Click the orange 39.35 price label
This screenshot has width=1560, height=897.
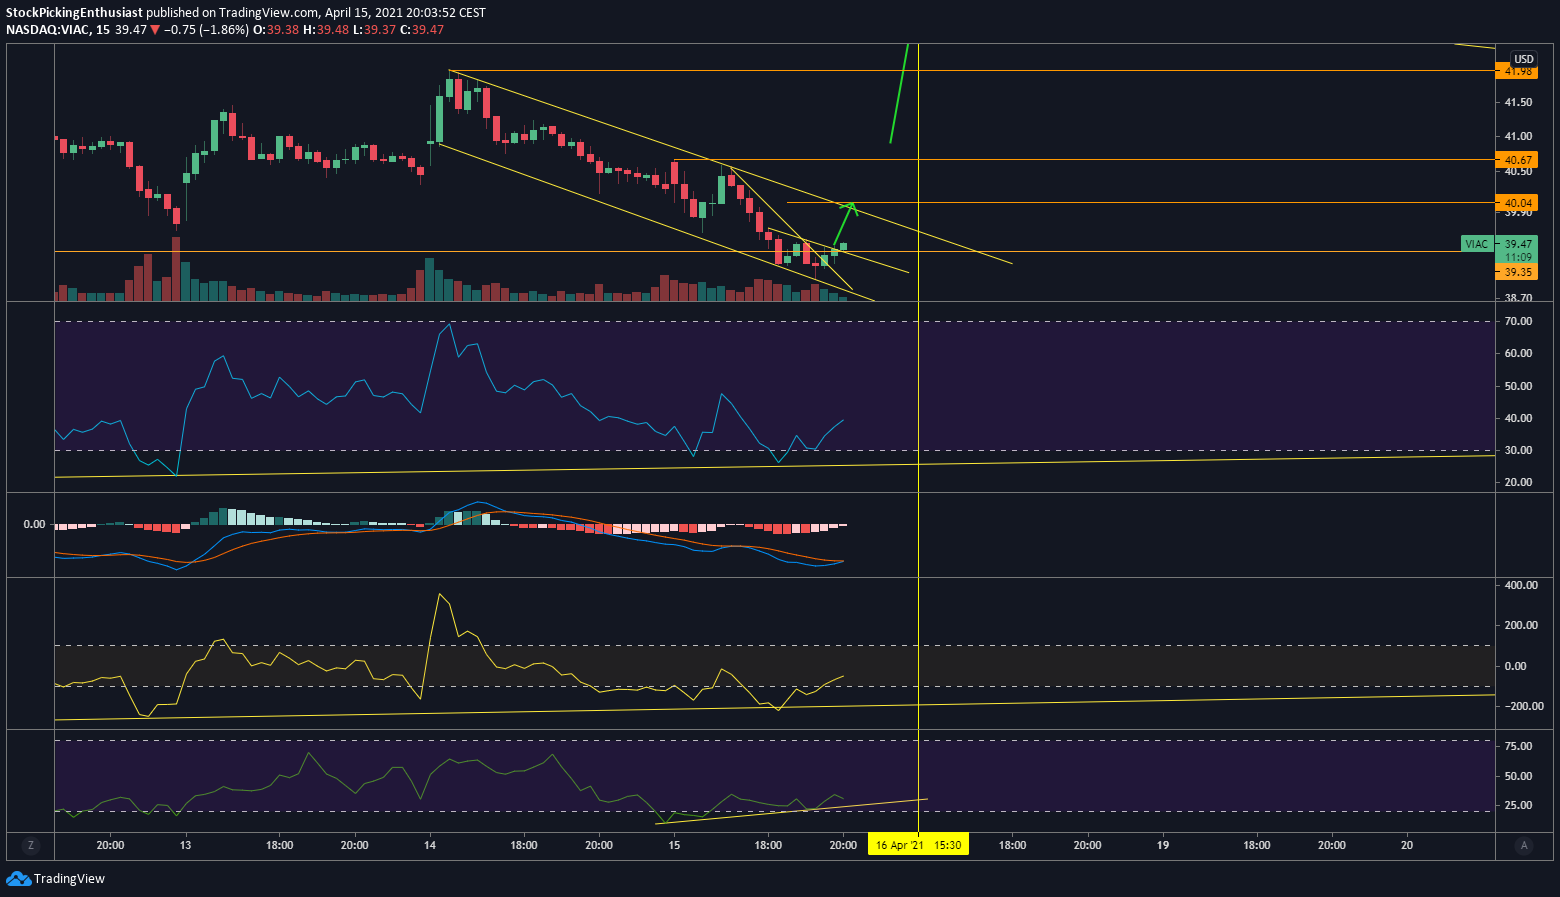[x=1516, y=272]
